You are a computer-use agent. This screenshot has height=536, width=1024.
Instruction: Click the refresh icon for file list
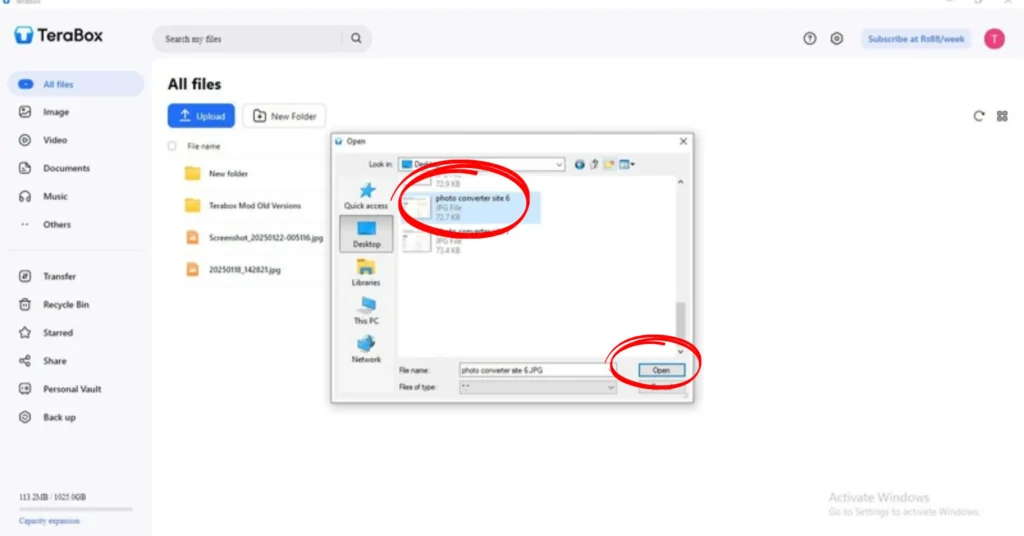pyautogui.click(x=978, y=116)
